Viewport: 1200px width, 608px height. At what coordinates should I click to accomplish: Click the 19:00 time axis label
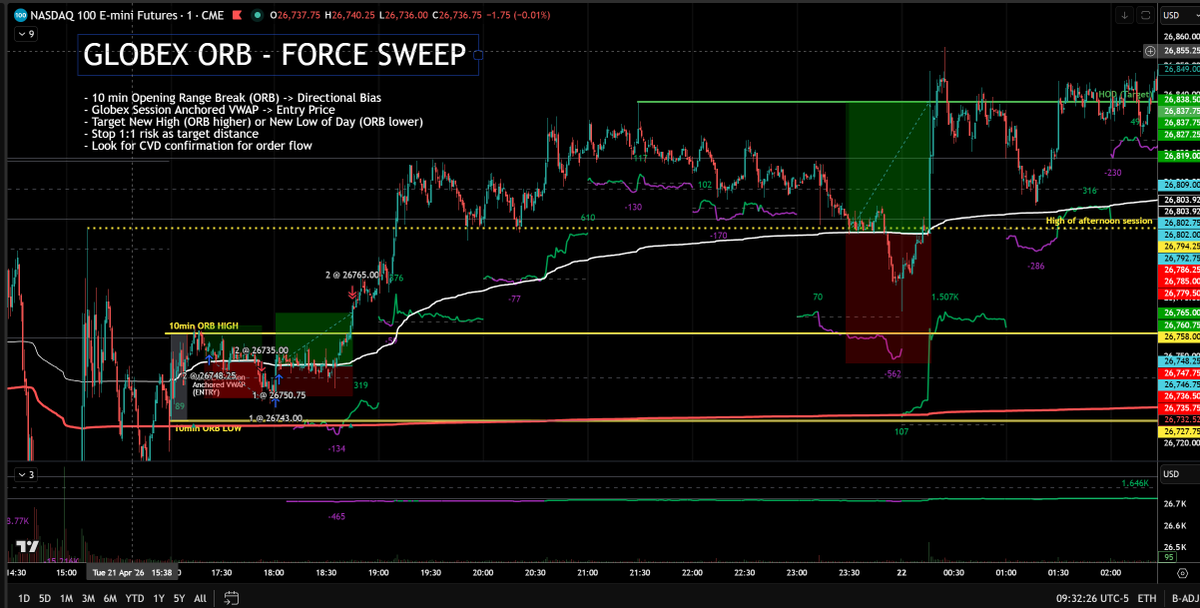click(378, 574)
